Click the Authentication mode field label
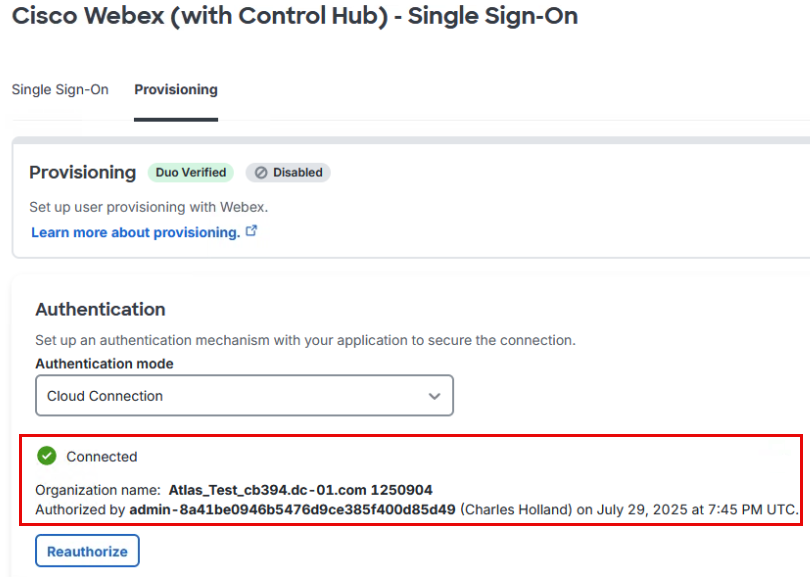 click(104, 364)
